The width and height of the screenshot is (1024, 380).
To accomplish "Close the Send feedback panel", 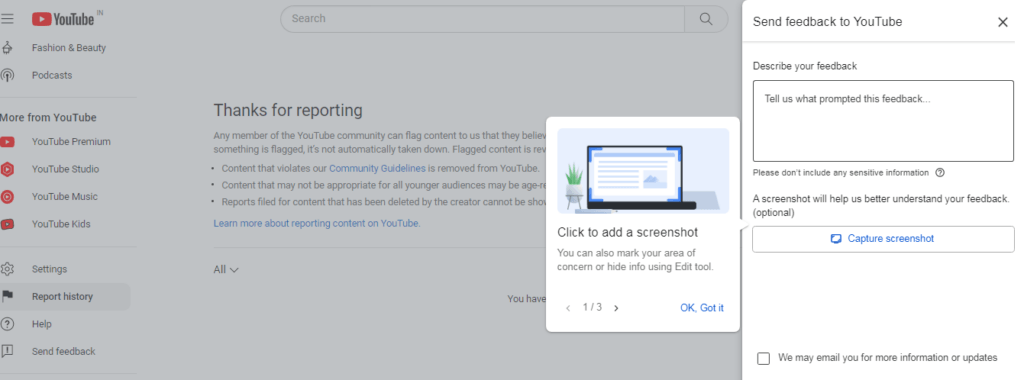I will coord(1003,22).
